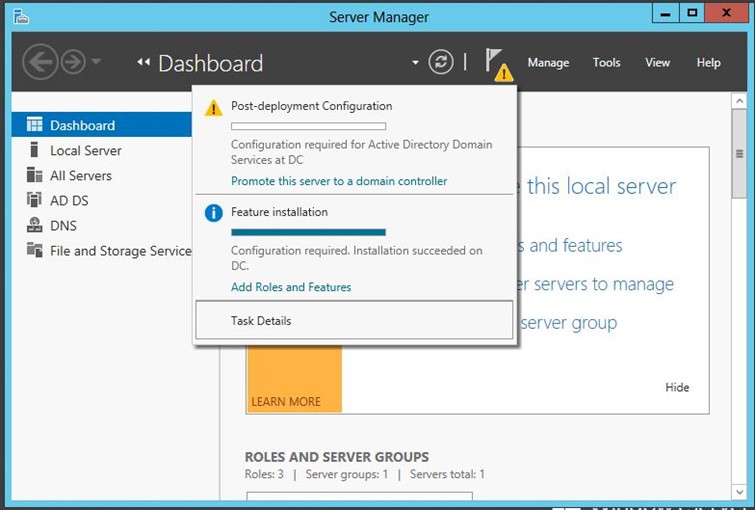Click 'Configuration required. Installation succeeded on DC.' text
This screenshot has width=755, height=510.
pos(357,258)
